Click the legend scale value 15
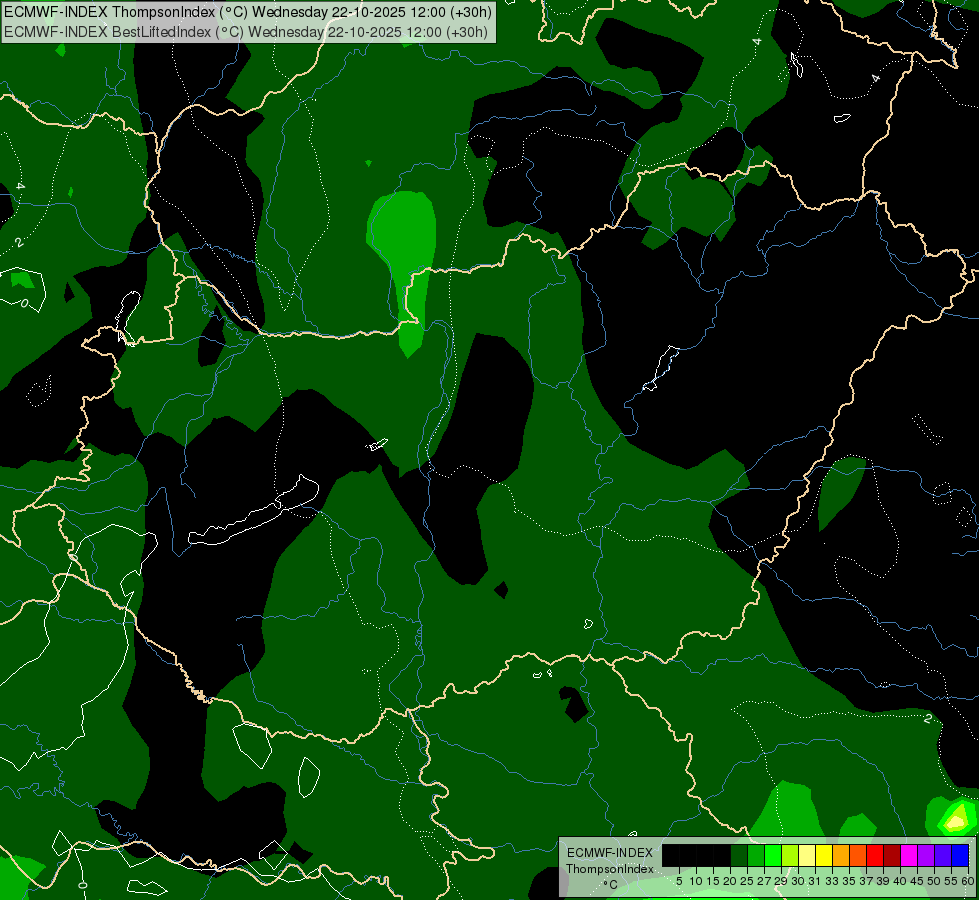The width and height of the screenshot is (979, 900). tap(713, 881)
